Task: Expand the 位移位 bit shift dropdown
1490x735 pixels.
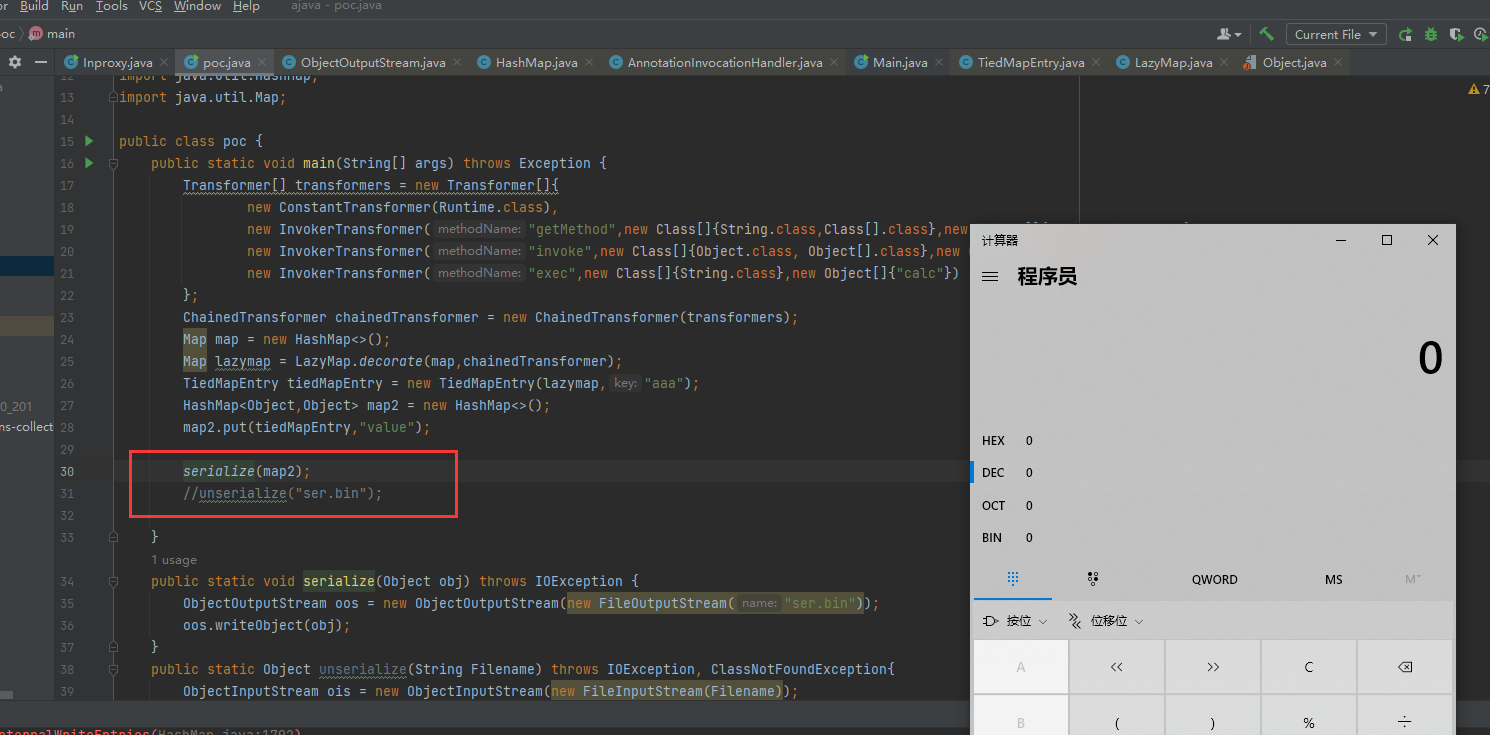Action: tap(1105, 621)
